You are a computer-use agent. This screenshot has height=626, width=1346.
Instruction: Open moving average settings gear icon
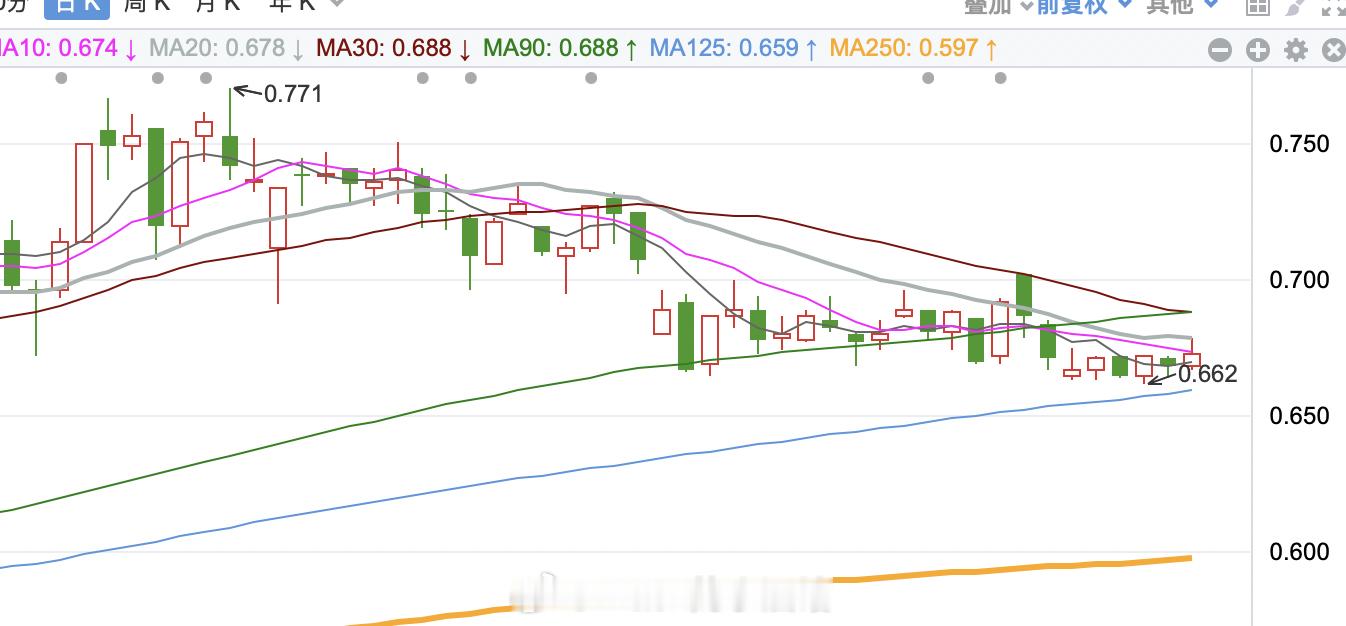click(x=1296, y=49)
